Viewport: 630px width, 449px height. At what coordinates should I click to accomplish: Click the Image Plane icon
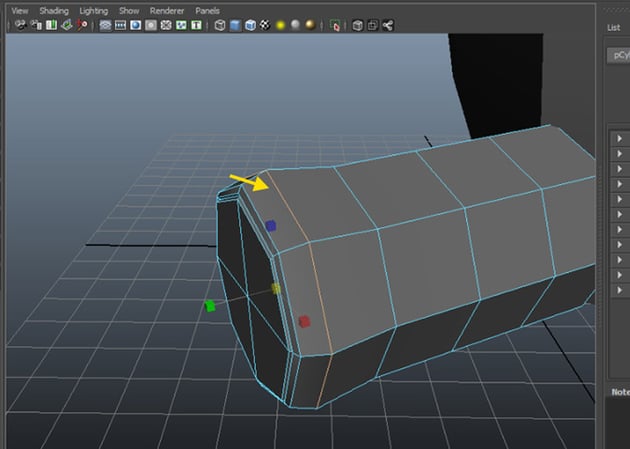pyautogui.click(x=67, y=25)
